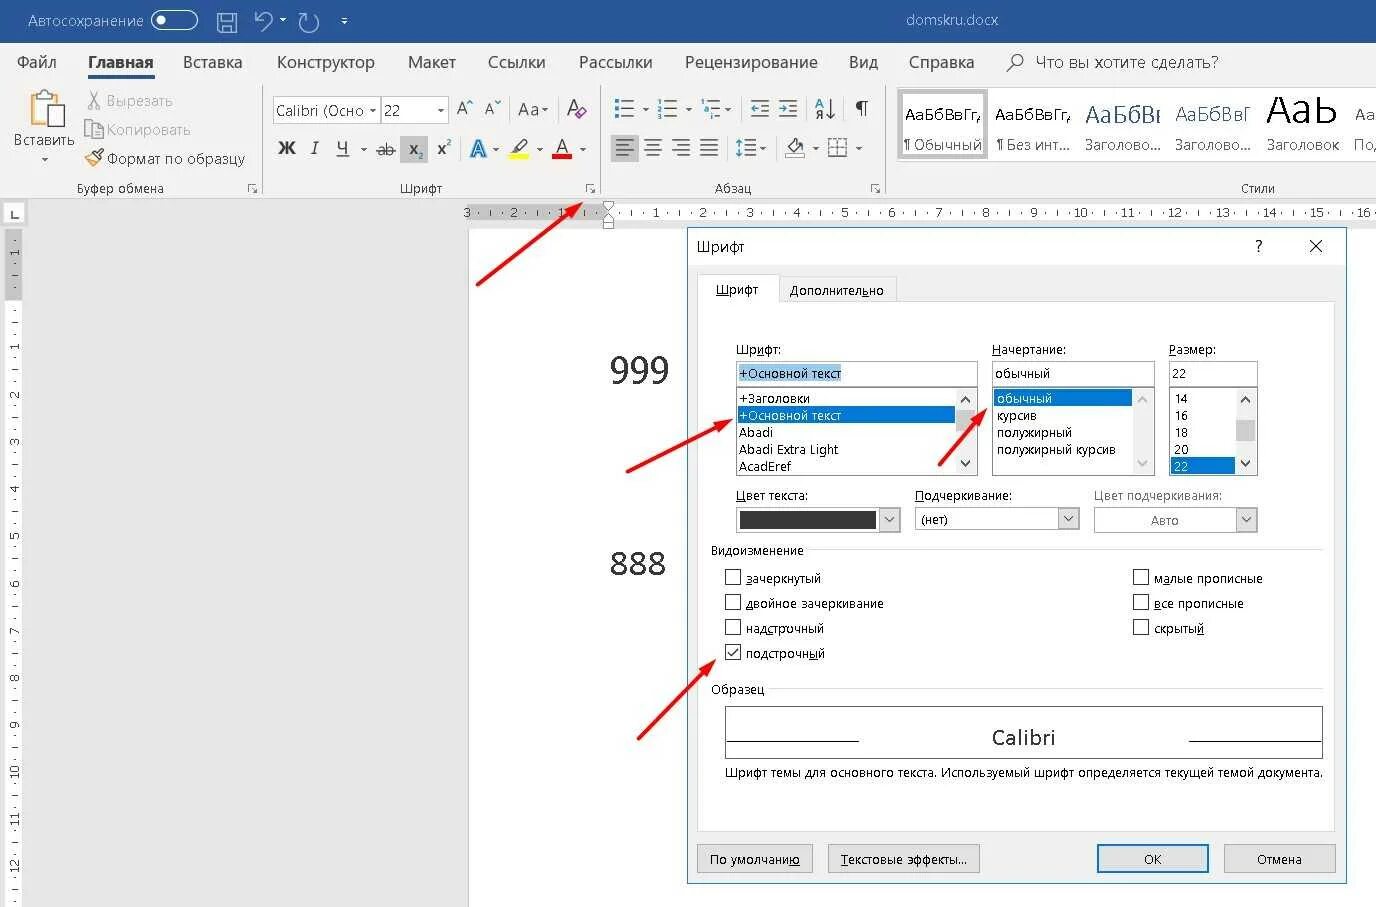1376x907 pixels.
Task: Open the Aa change case dropdown
Action: pos(533,109)
